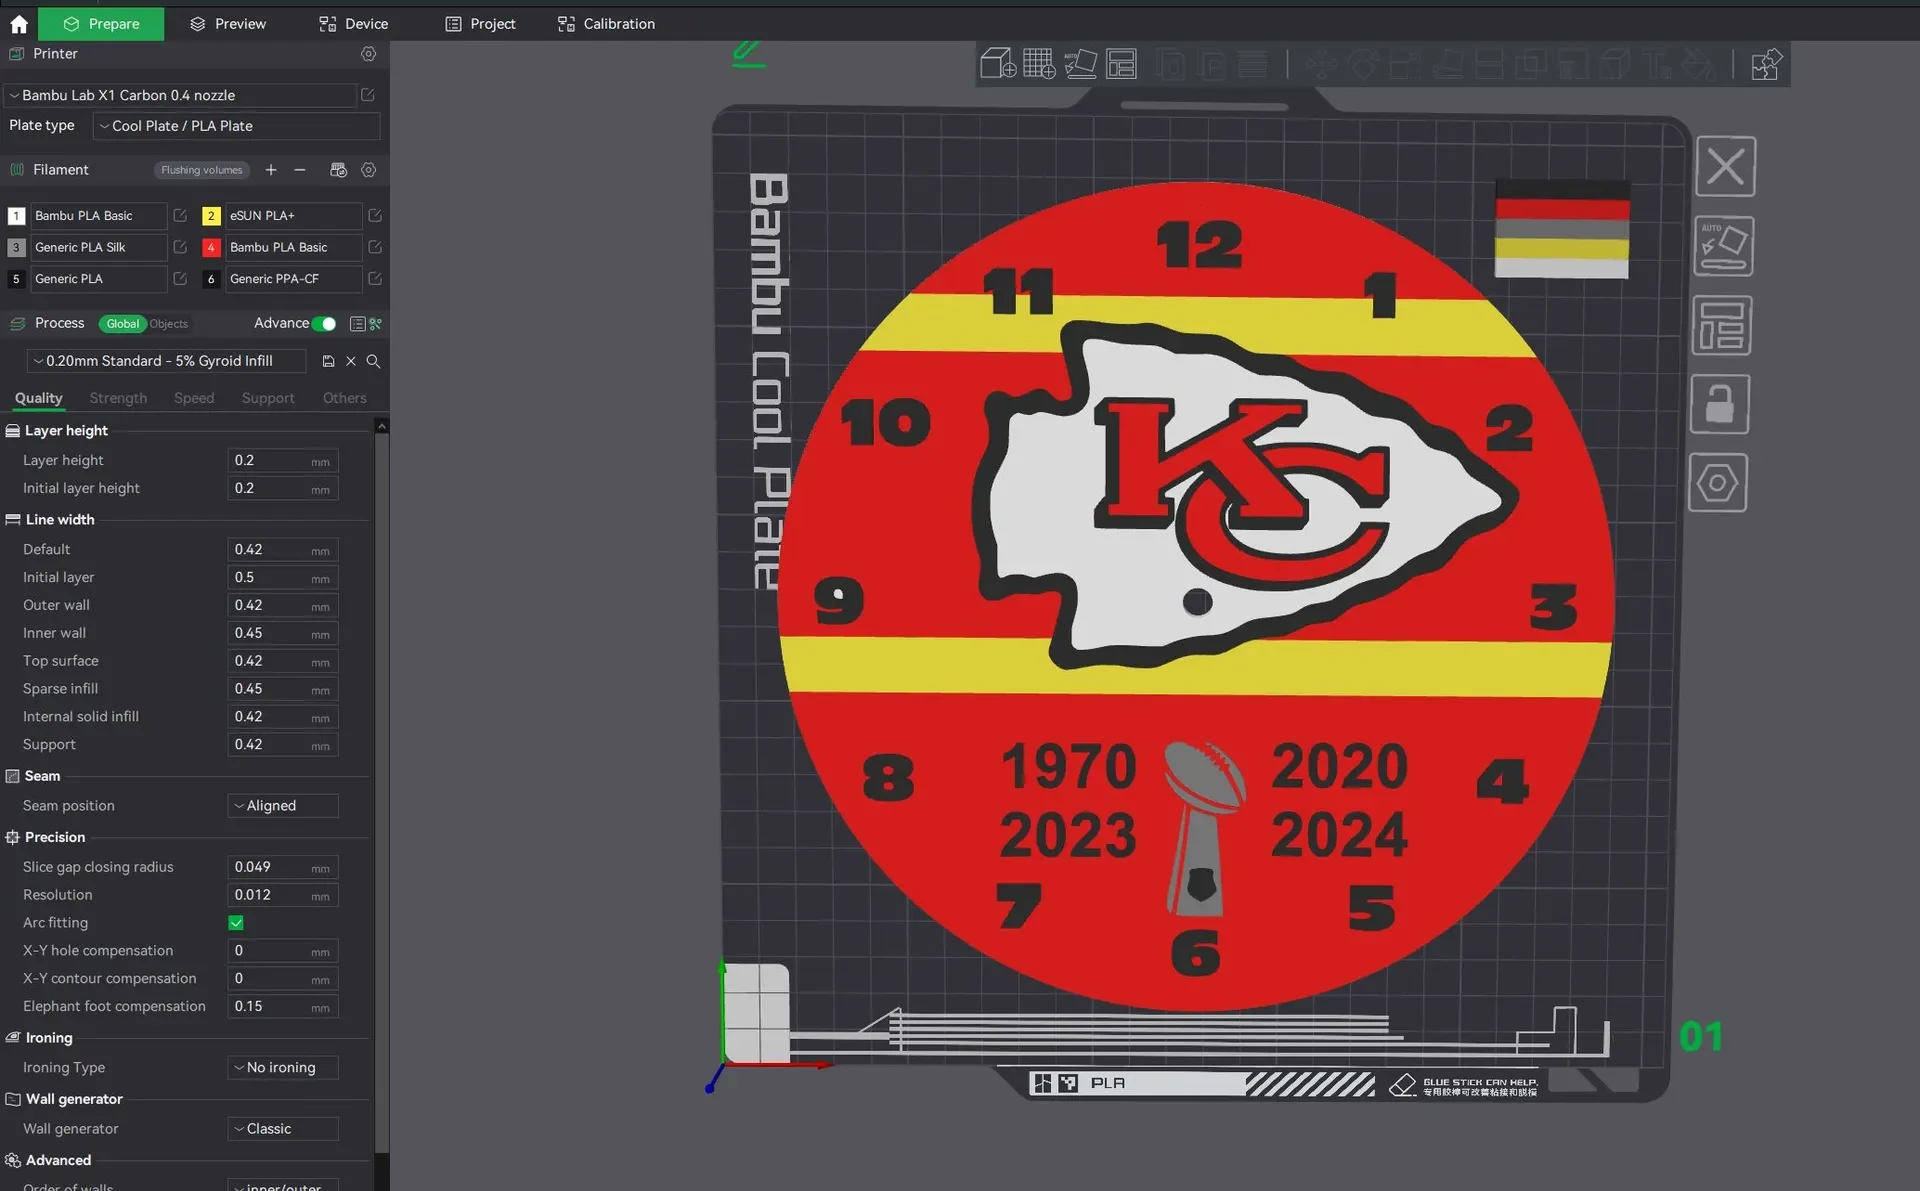Viewport: 1920px width, 1191px height.
Task: Pick color for filament 1 white swatch
Action: [16, 216]
